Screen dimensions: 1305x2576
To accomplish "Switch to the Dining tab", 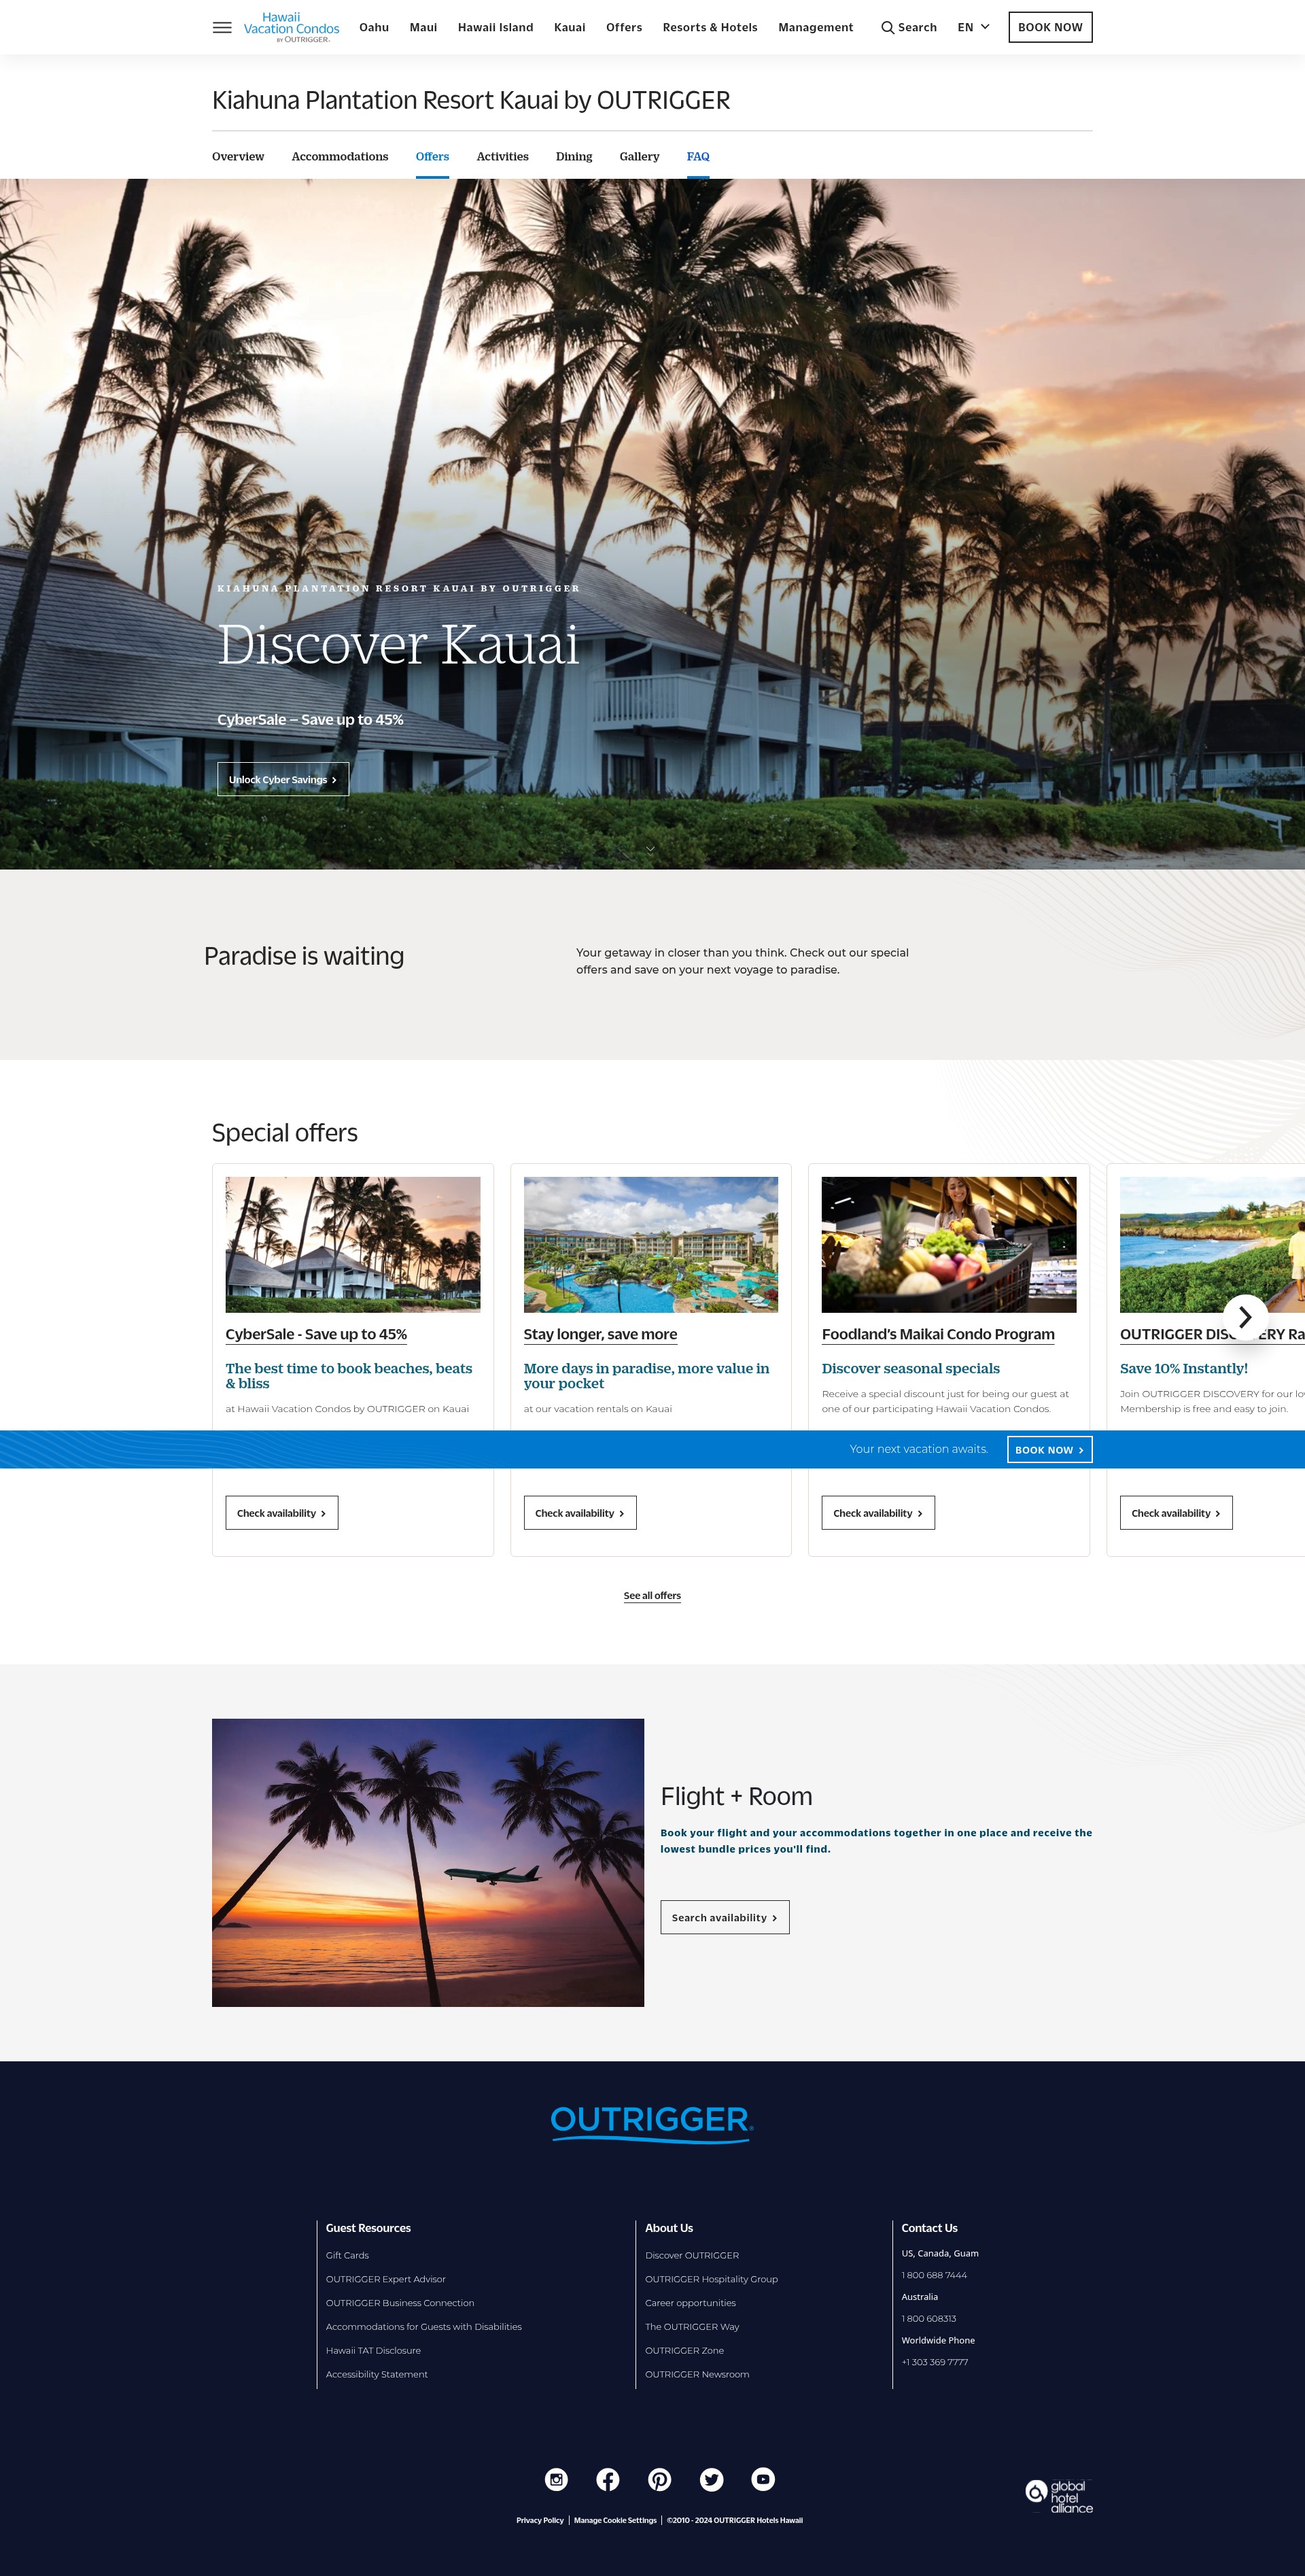I will (574, 156).
